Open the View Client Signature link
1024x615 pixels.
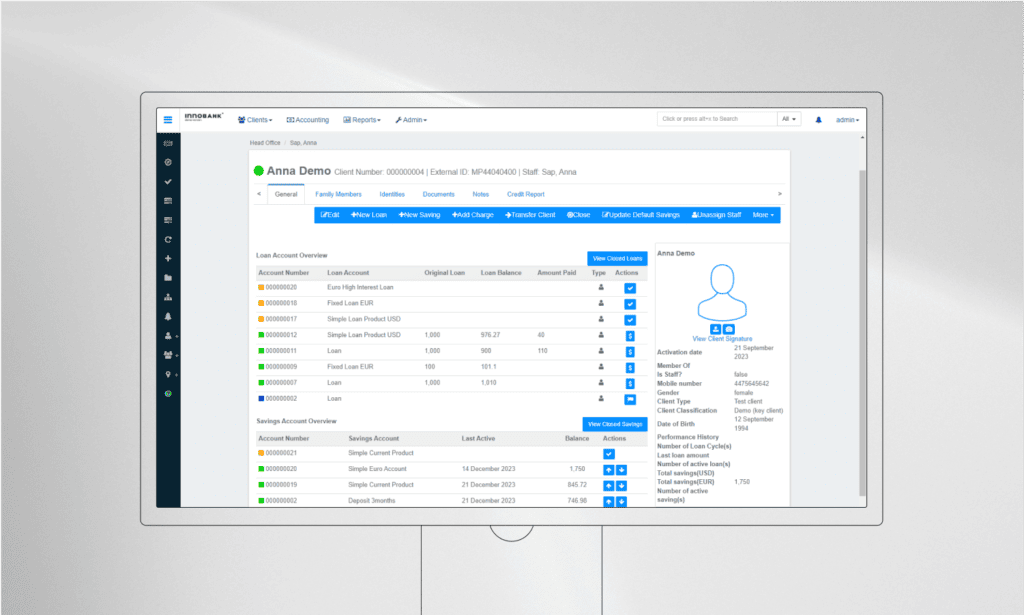coord(722,339)
